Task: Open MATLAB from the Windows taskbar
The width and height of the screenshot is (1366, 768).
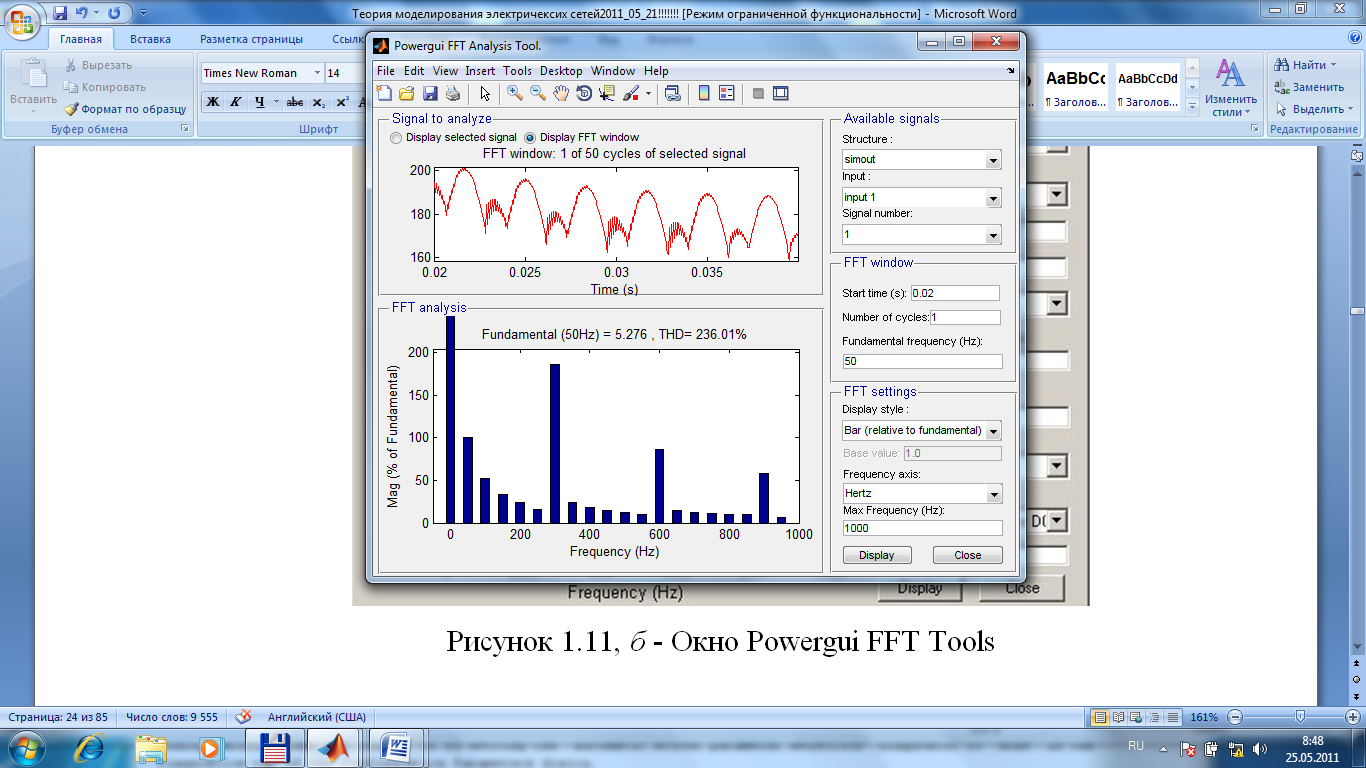Action: [334, 748]
